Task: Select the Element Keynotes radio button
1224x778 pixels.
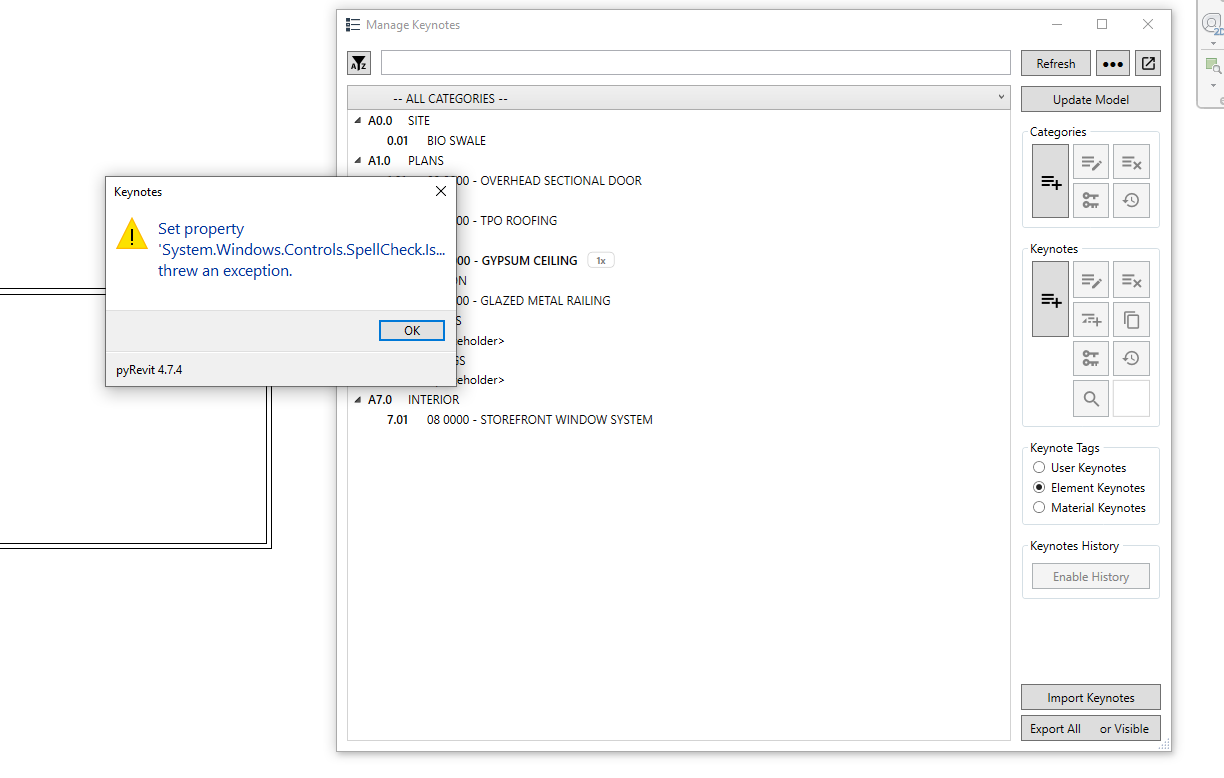Action: [x=1039, y=487]
